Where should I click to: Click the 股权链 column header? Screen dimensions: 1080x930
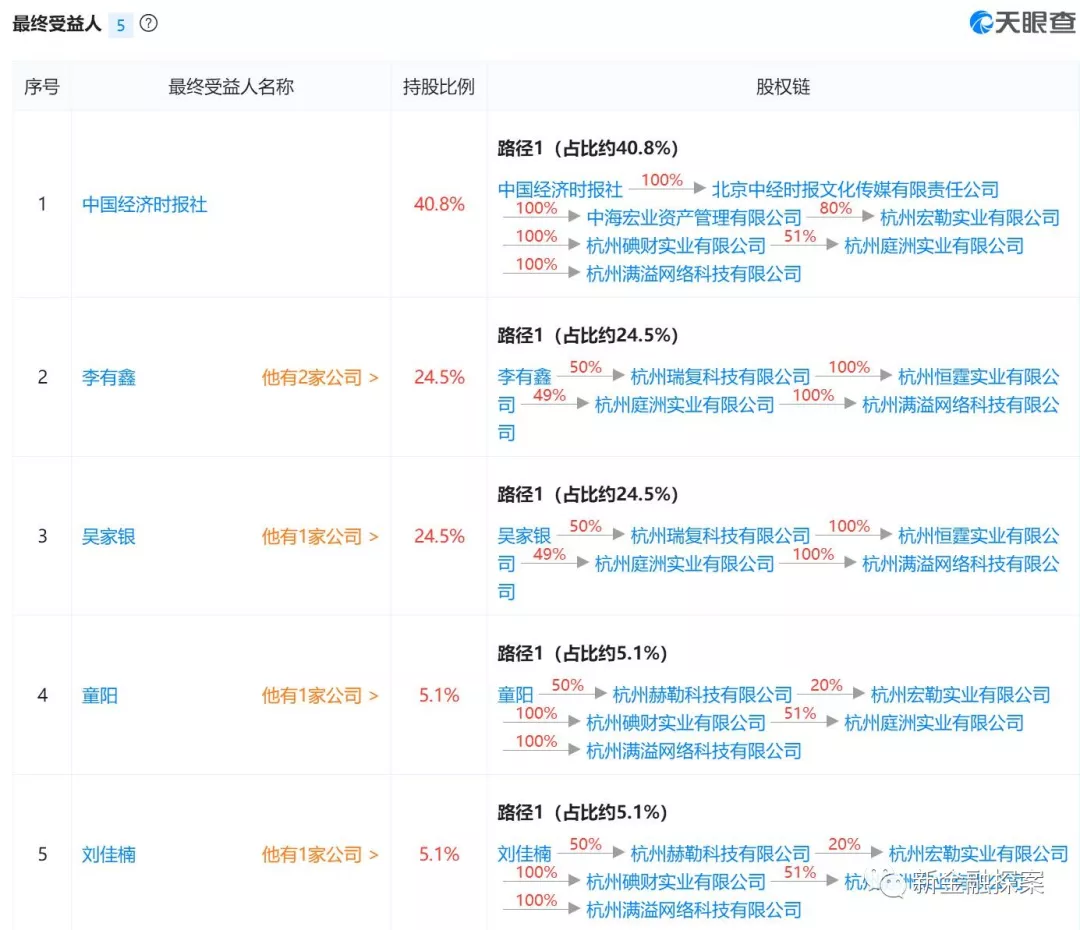click(x=783, y=87)
